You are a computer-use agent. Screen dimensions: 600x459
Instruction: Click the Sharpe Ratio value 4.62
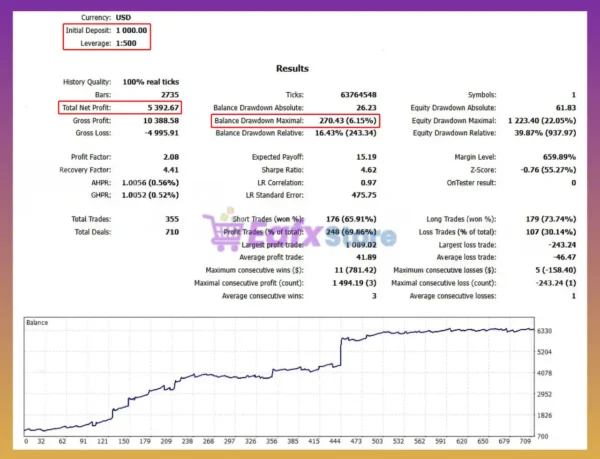[368, 170]
